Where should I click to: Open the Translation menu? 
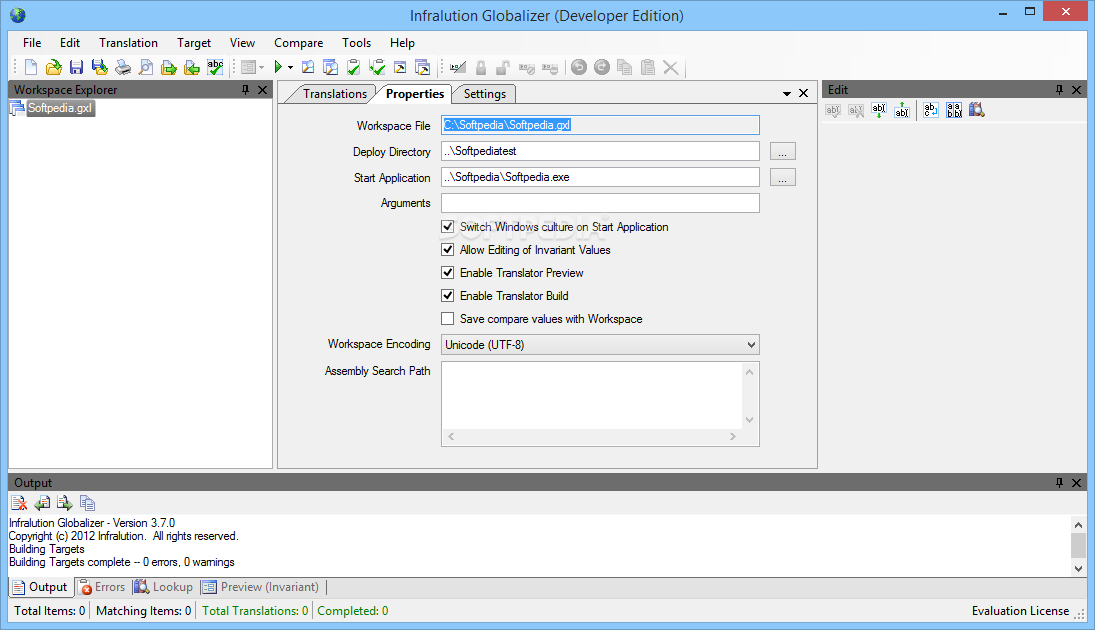[x=128, y=43]
